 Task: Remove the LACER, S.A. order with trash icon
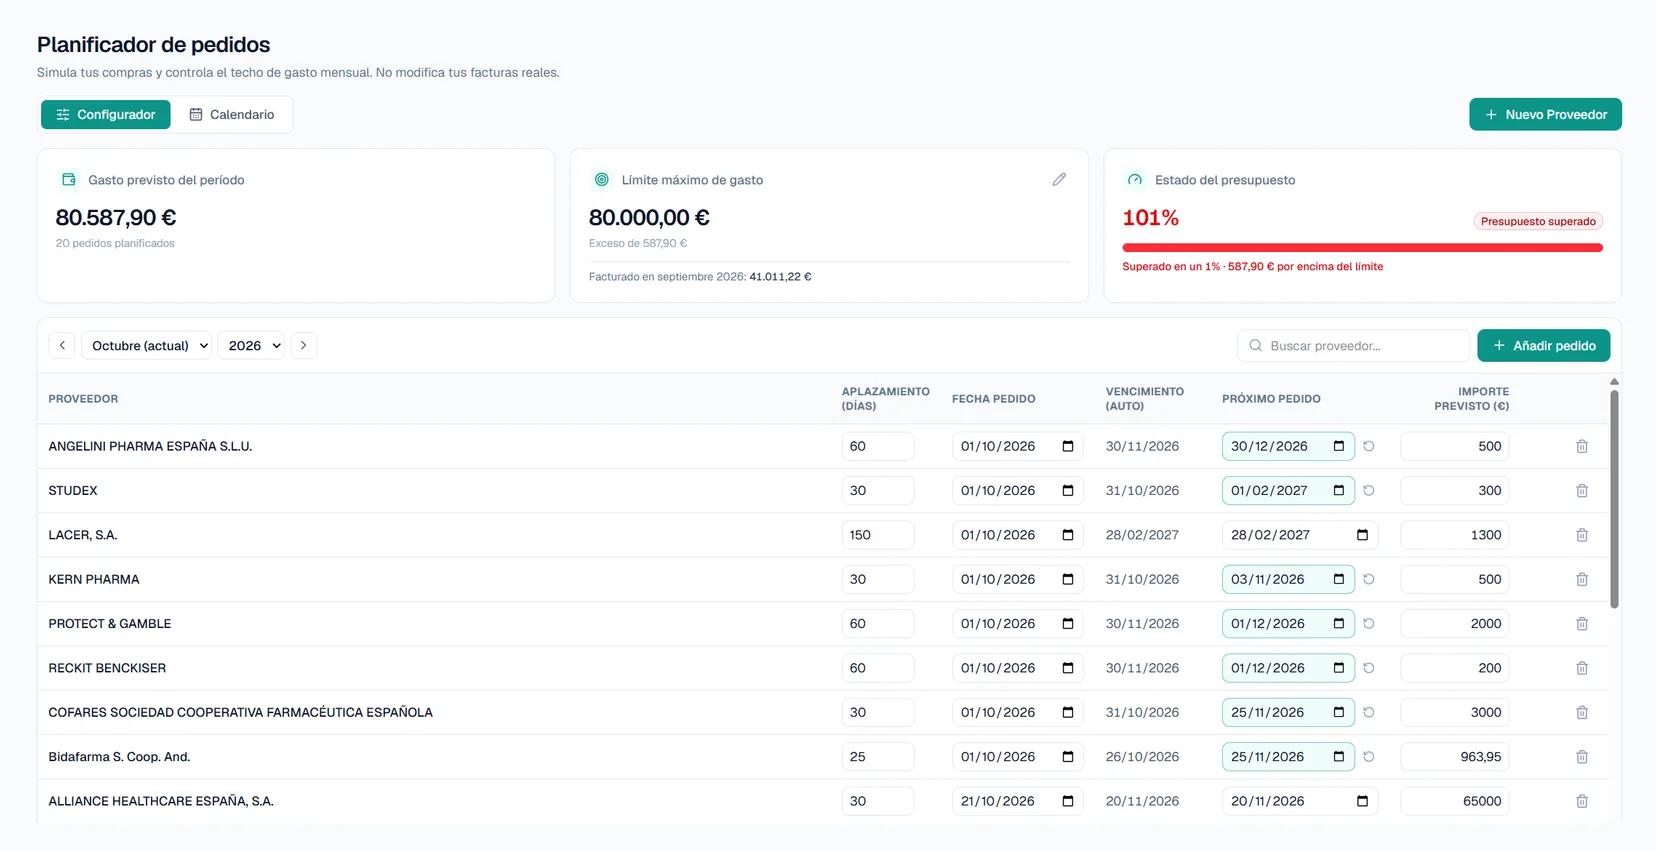tap(1582, 535)
